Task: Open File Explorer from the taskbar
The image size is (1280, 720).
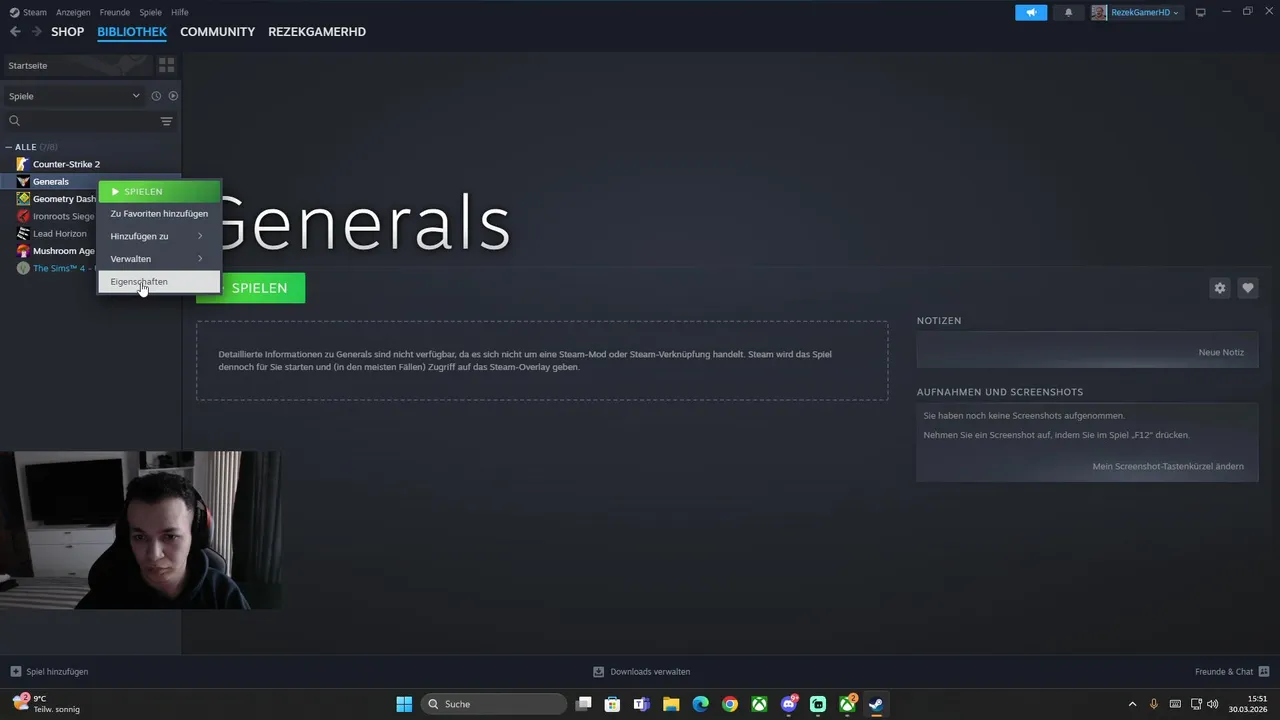Action: 671,704
